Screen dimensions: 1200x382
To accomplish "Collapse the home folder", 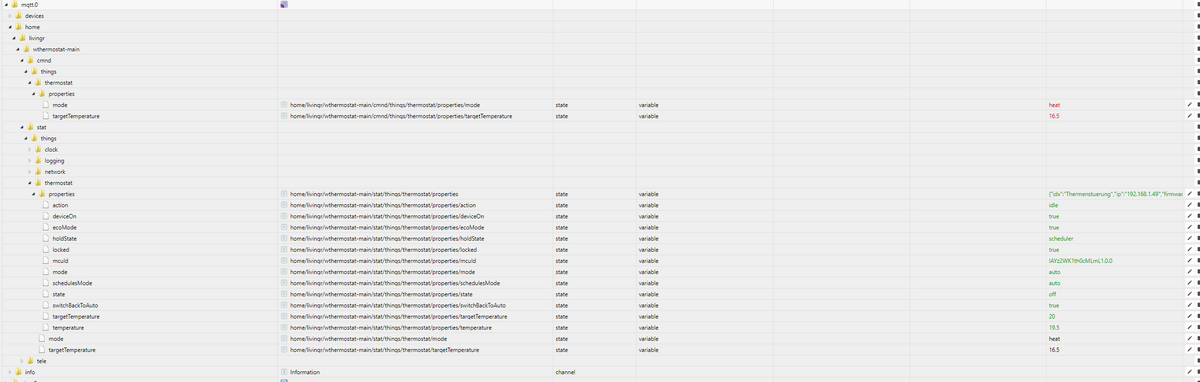I will (9, 27).
